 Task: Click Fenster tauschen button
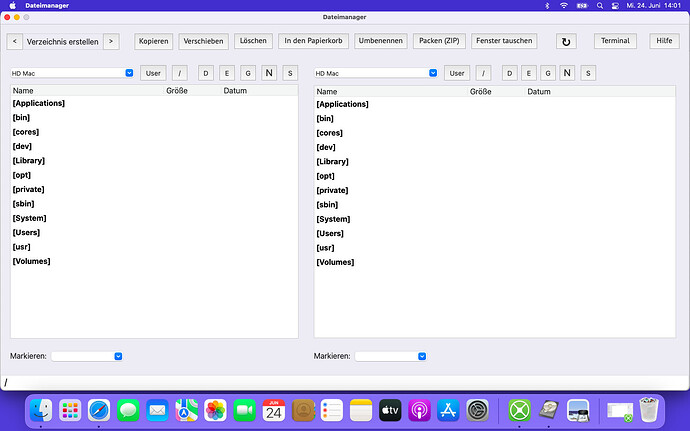click(x=504, y=41)
